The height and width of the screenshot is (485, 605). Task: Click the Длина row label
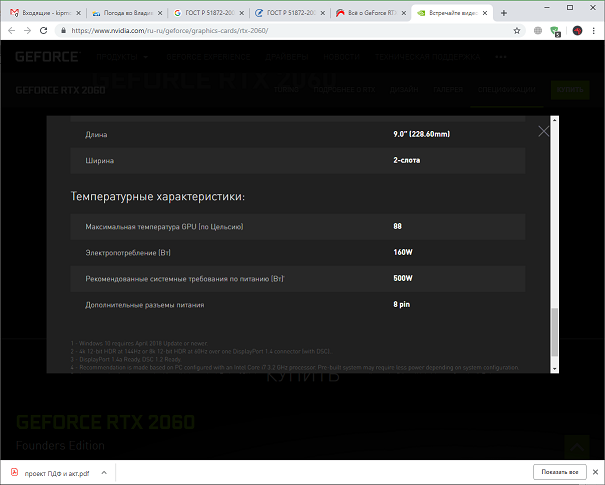(96, 135)
